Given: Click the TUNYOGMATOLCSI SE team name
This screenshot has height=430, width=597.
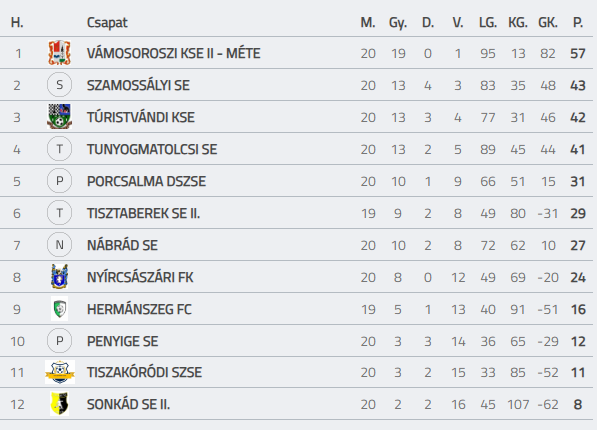Looking at the screenshot, I should click(x=152, y=149).
